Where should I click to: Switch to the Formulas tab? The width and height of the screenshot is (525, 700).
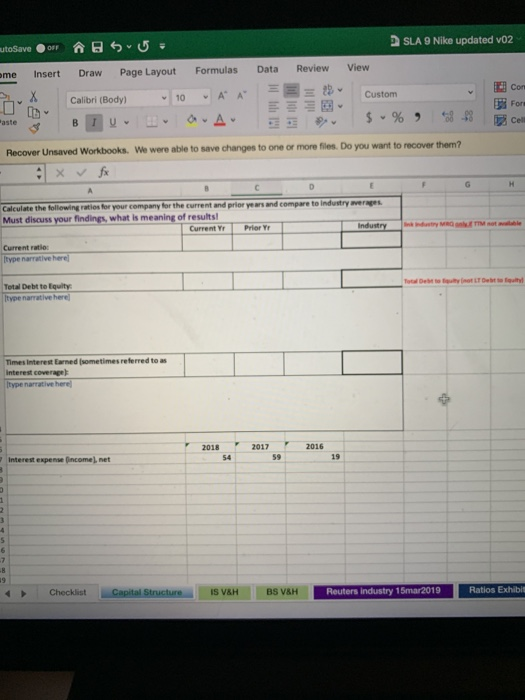coord(216,70)
